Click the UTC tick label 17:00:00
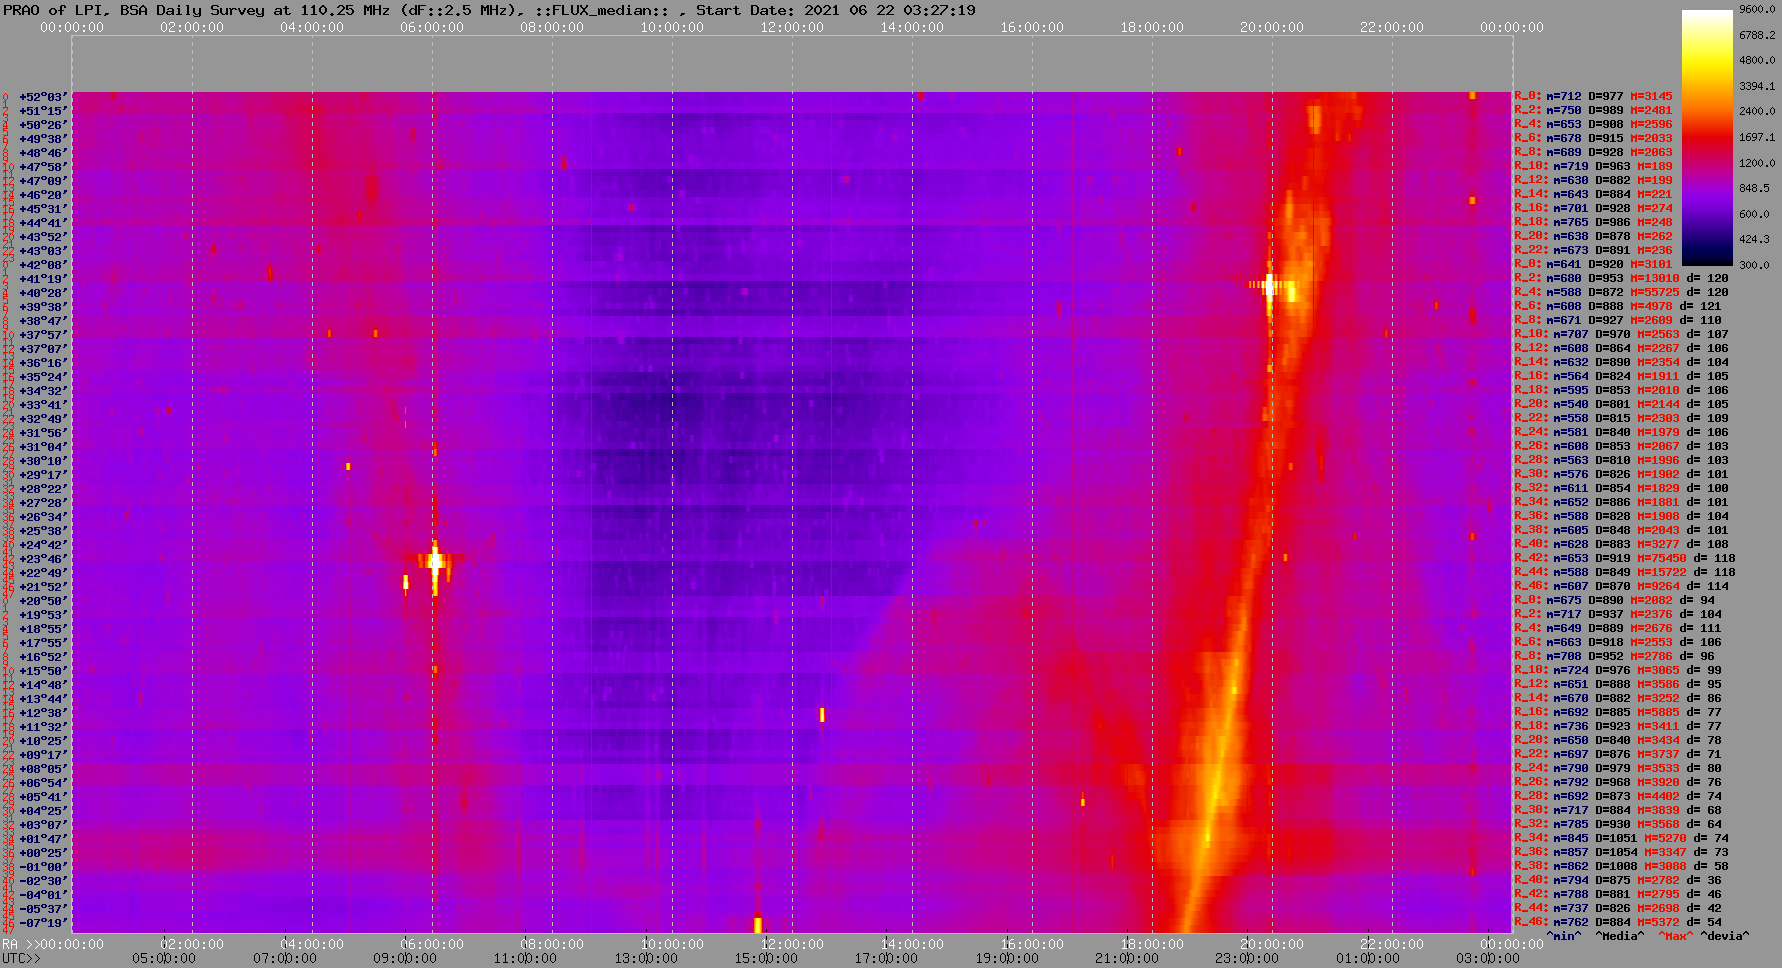The width and height of the screenshot is (1782, 968). click(885, 959)
